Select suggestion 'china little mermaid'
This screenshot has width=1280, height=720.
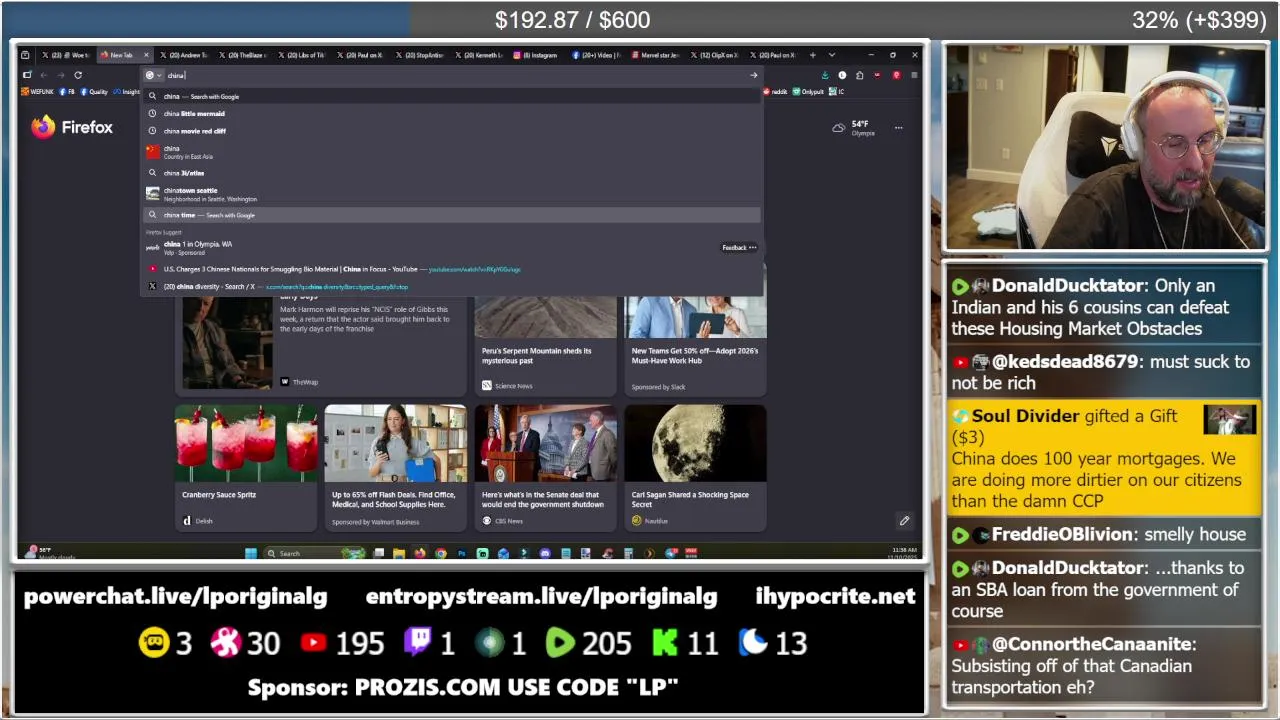[452, 113]
